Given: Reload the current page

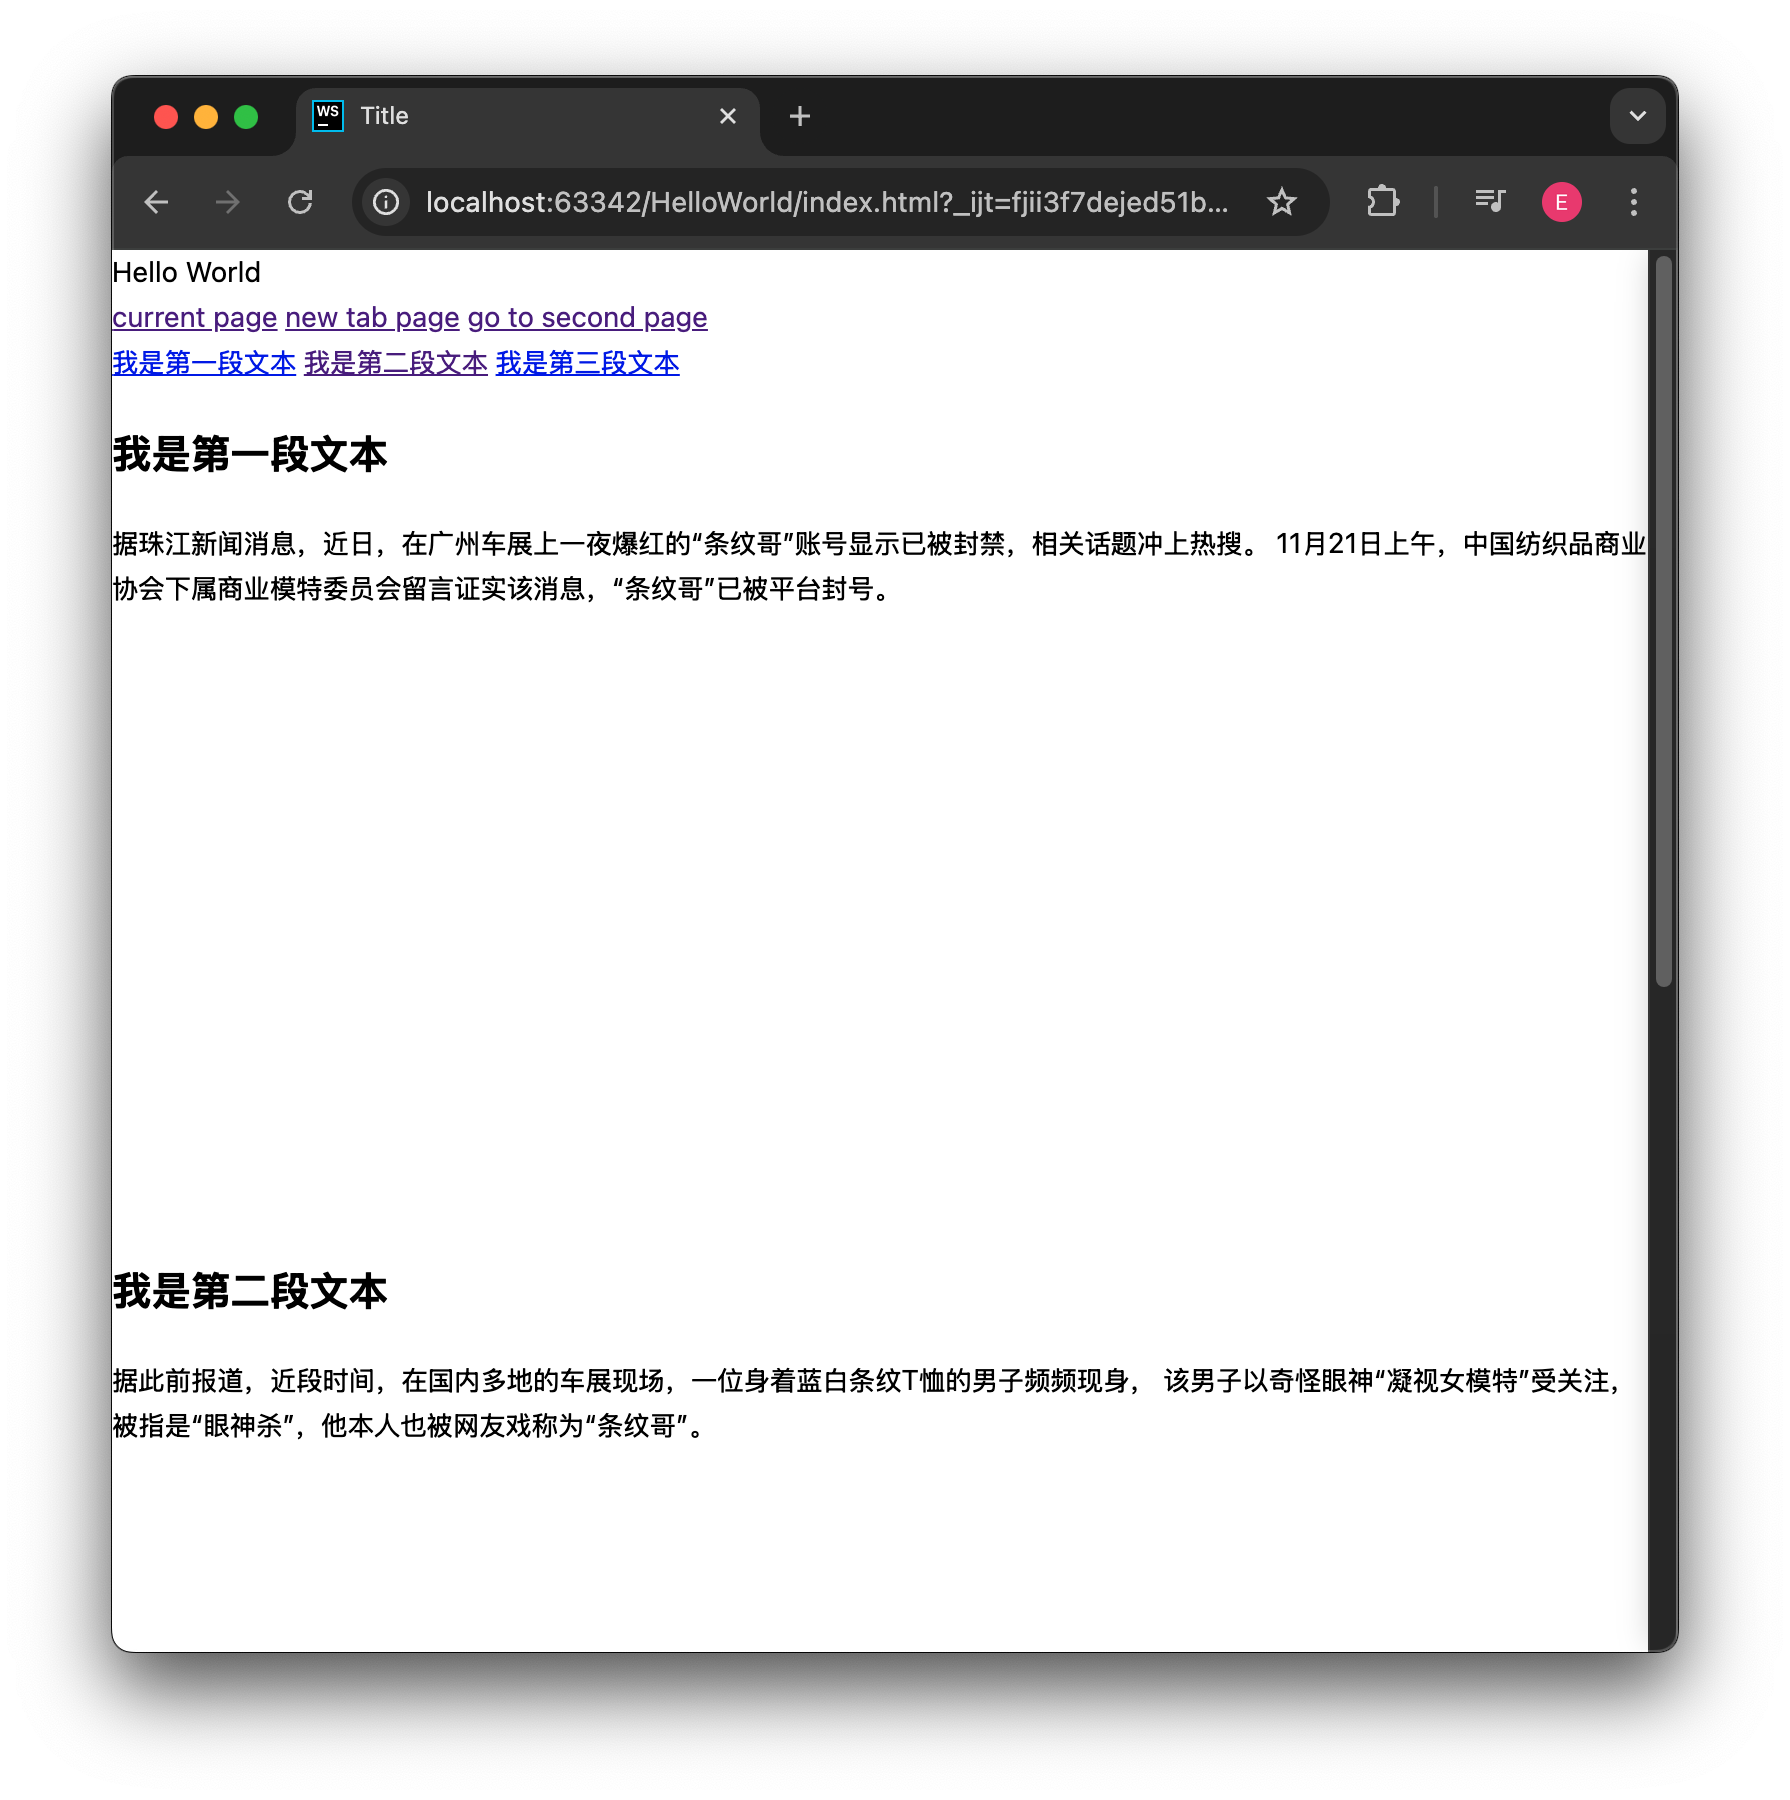Looking at the screenshot, I should 301,202.
